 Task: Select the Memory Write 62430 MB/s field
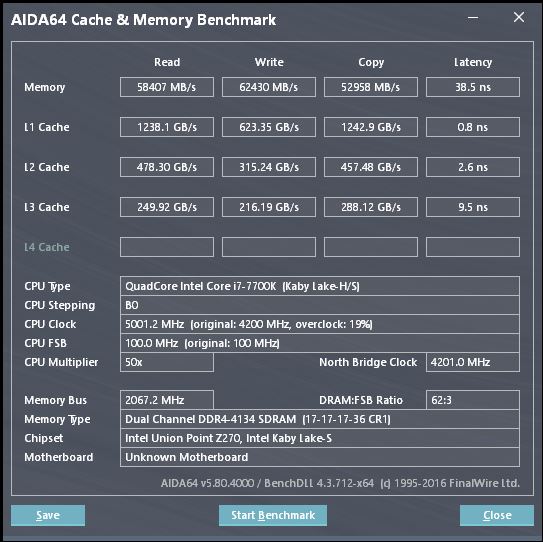269,87
